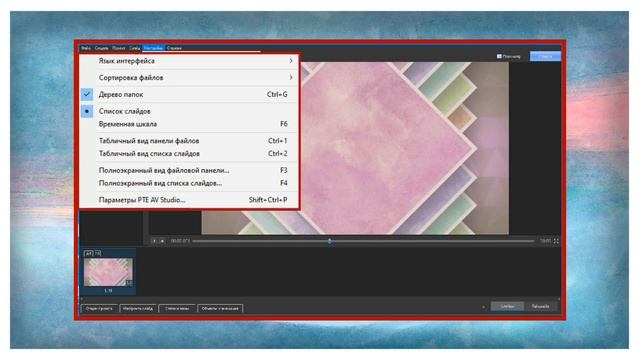The image size is (640, 360).
Task: Switch to the Слайды view tab
Action: click(x=507, y=306)
